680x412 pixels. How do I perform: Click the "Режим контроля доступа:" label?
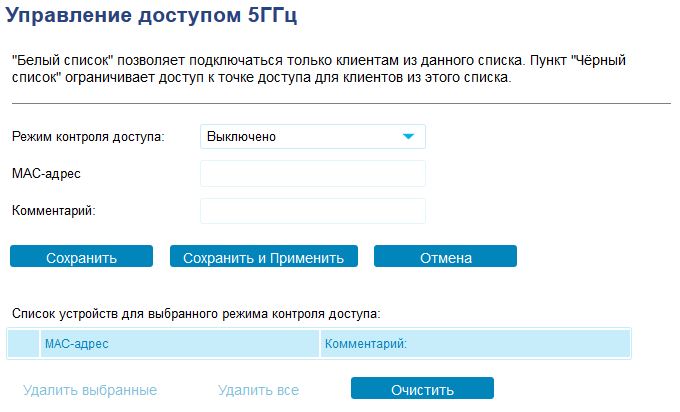coord(87,137)
